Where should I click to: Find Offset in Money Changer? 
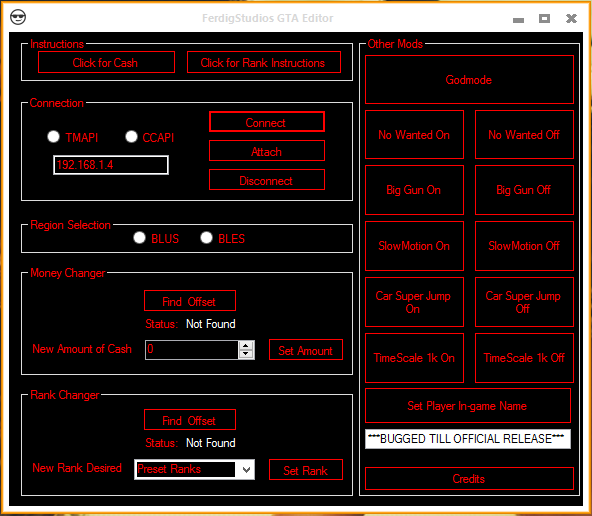pyautogui.click(x=190, y=301)
